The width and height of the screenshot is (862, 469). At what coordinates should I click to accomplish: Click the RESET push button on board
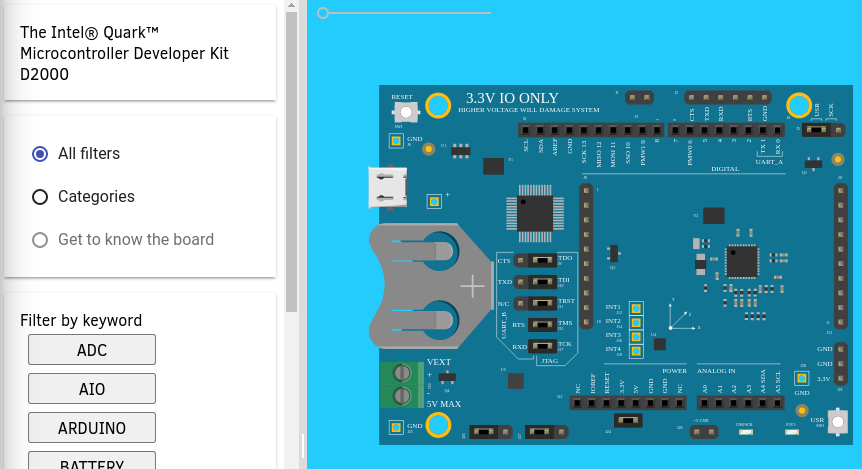[x=406, y=113]
